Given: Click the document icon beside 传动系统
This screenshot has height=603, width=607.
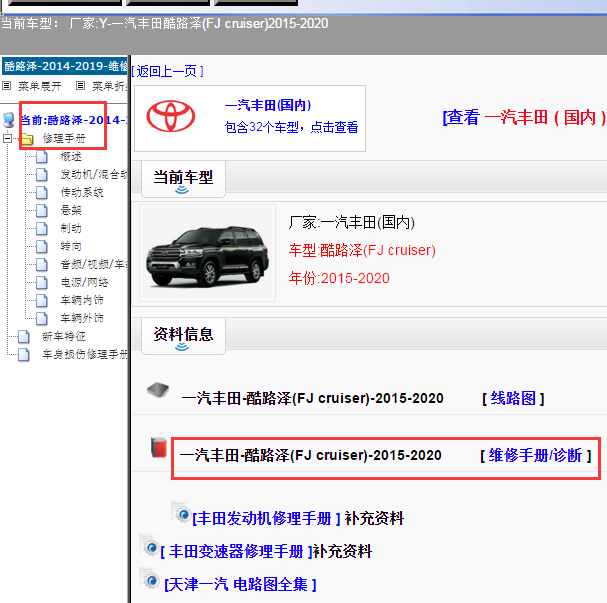Looking at the screenshot, I should click(x=41, y=192).
